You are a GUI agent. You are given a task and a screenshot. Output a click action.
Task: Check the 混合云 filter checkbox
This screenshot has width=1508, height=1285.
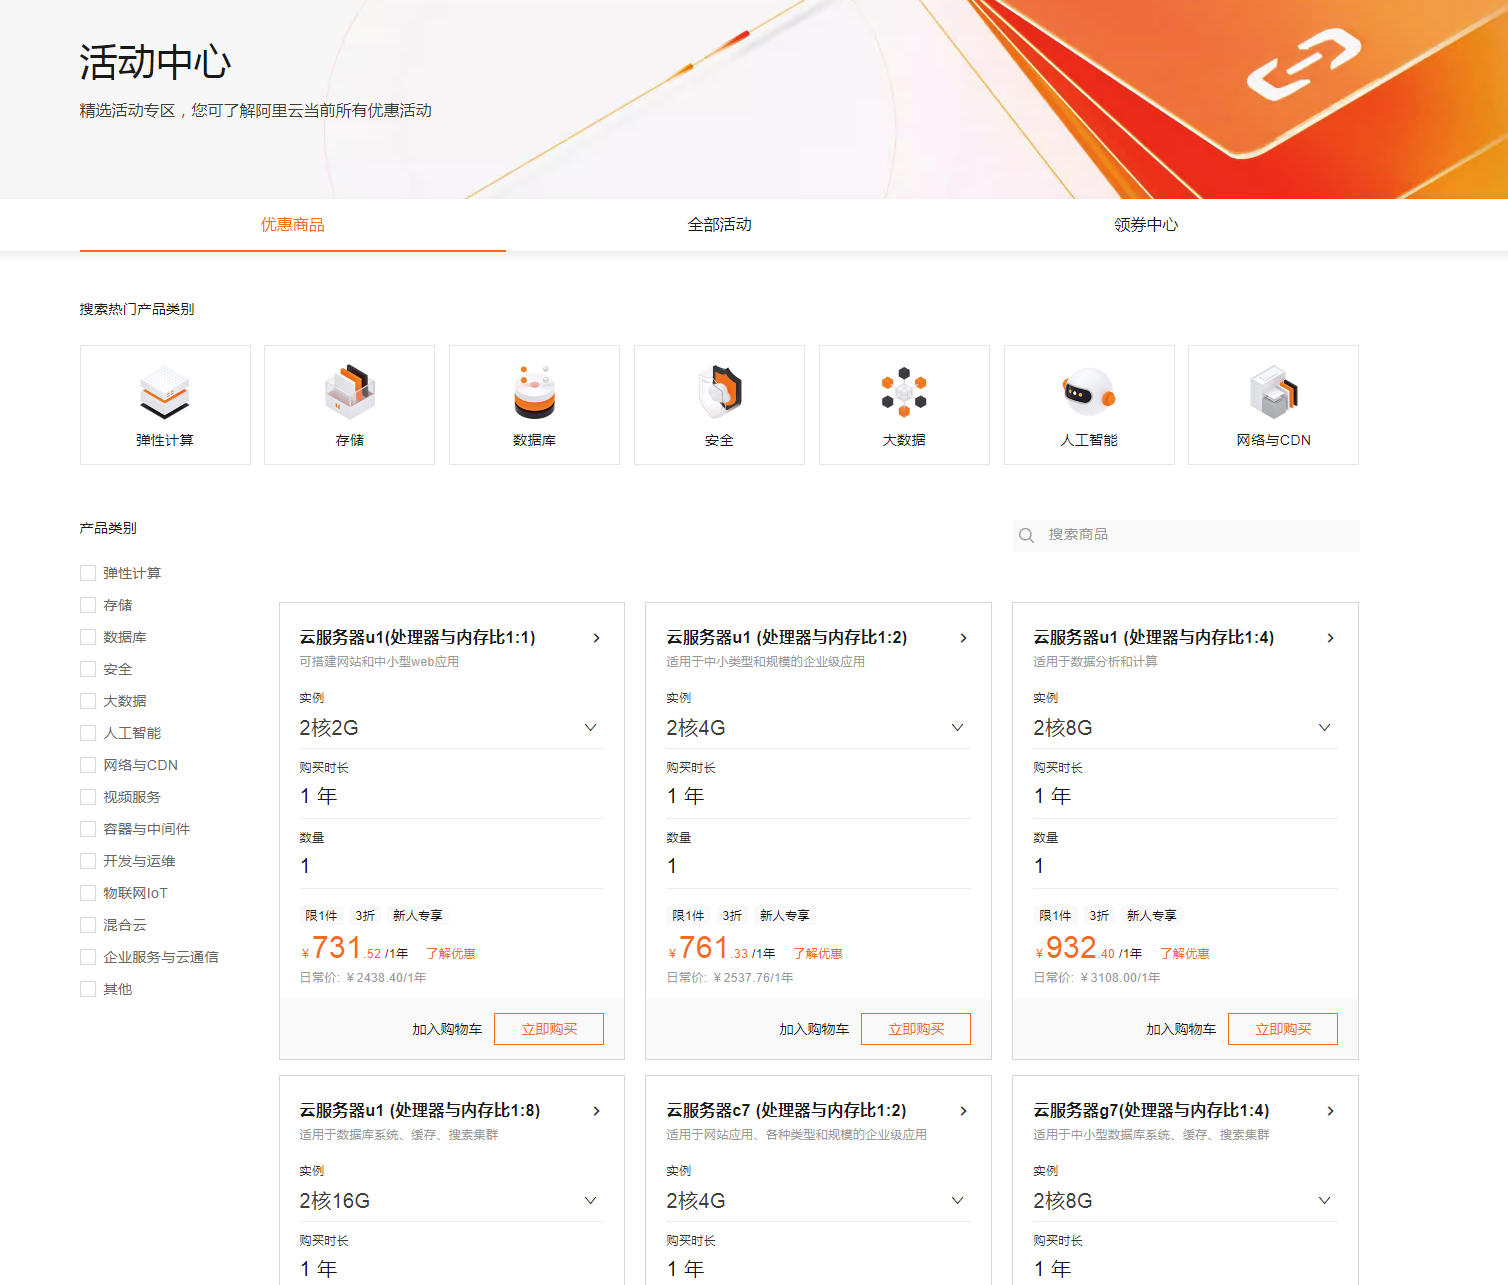88,925
